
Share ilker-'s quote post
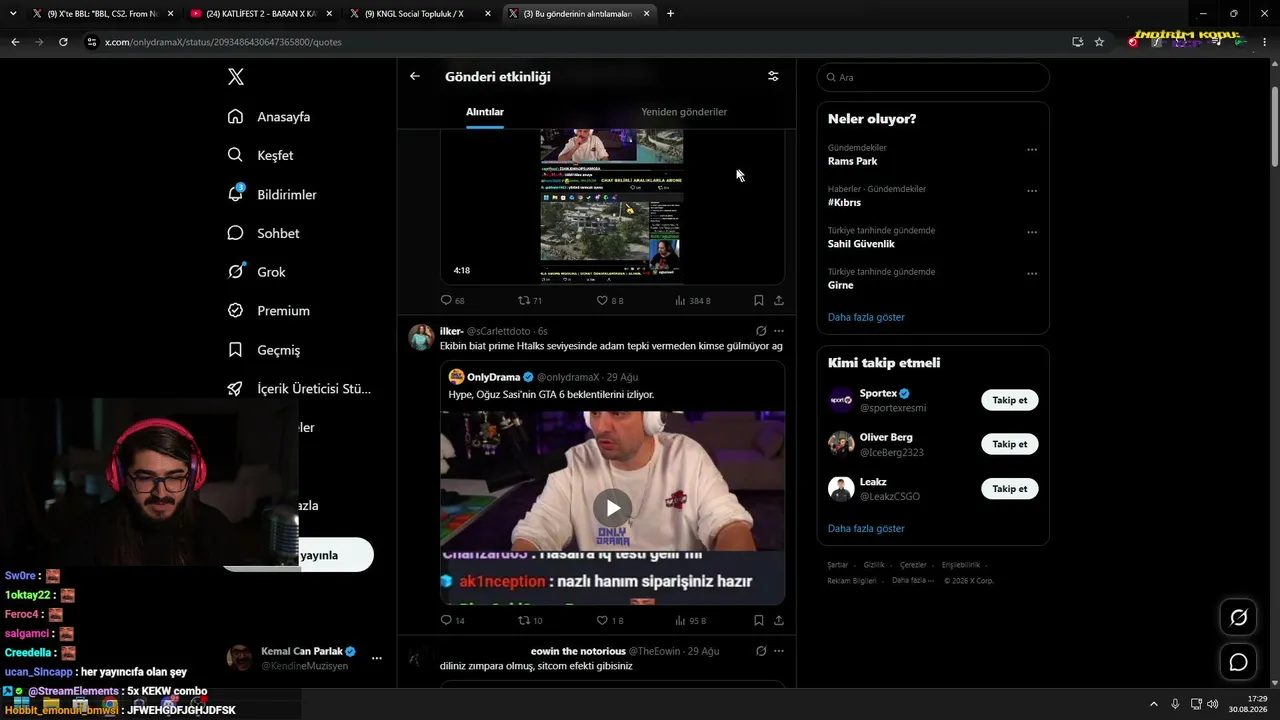click(779, 620)
